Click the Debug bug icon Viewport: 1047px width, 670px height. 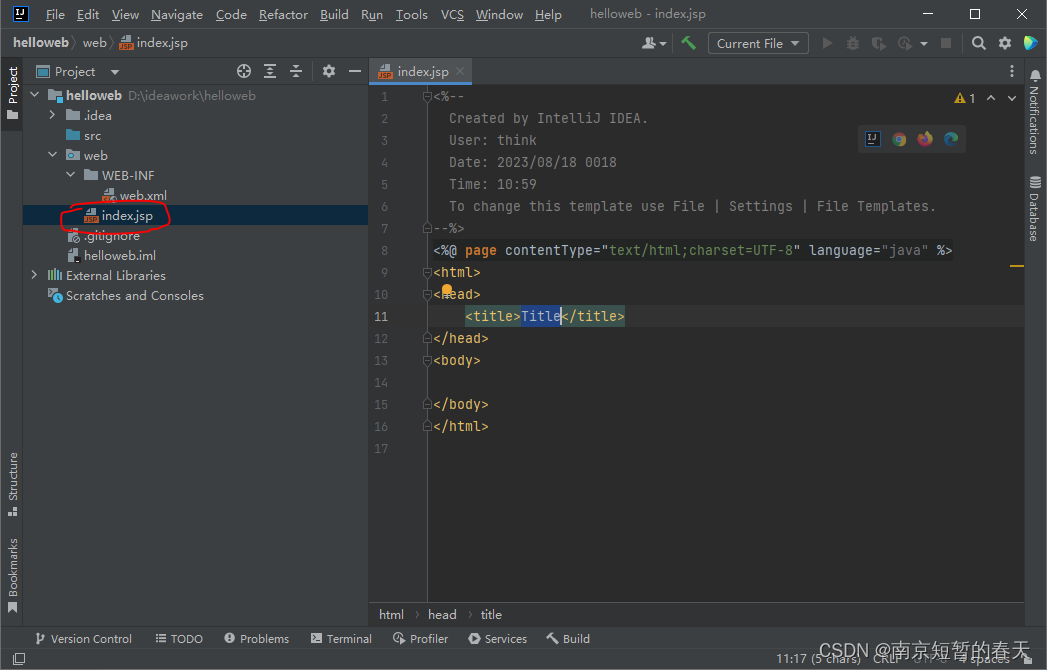point(853,43)
